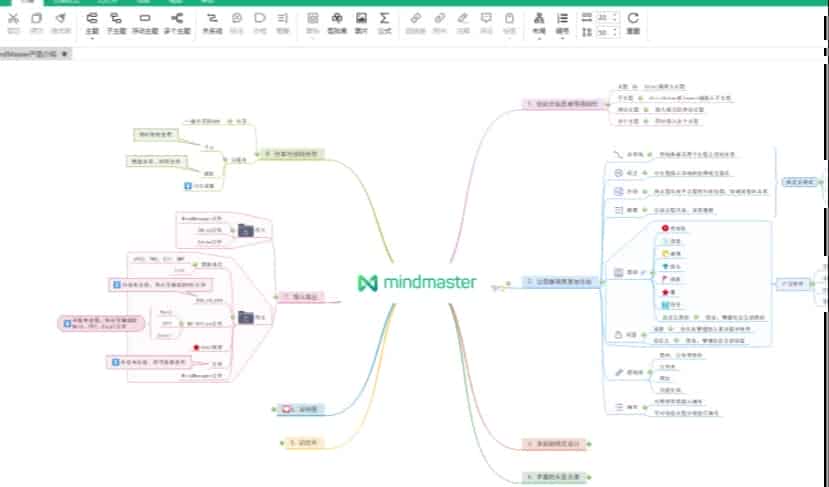Close the MindMaster document tab
Viewport: 829px width, 487px height.
tap(65, 54)
